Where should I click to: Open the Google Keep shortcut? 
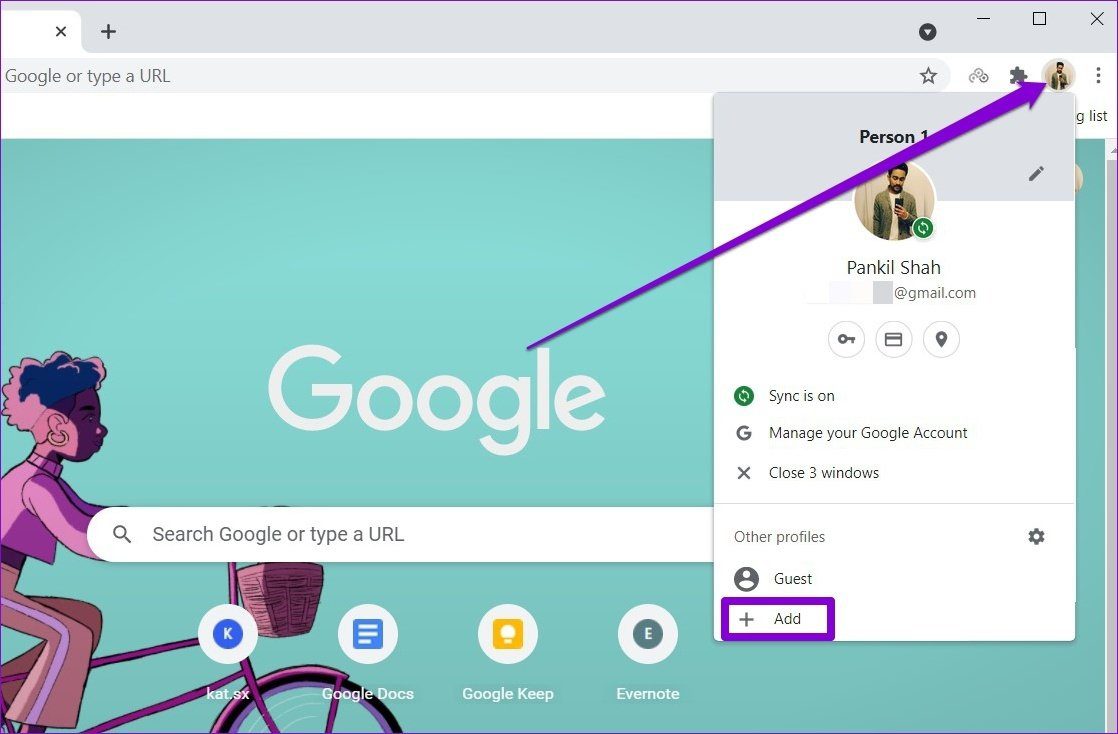pos(508,653)
